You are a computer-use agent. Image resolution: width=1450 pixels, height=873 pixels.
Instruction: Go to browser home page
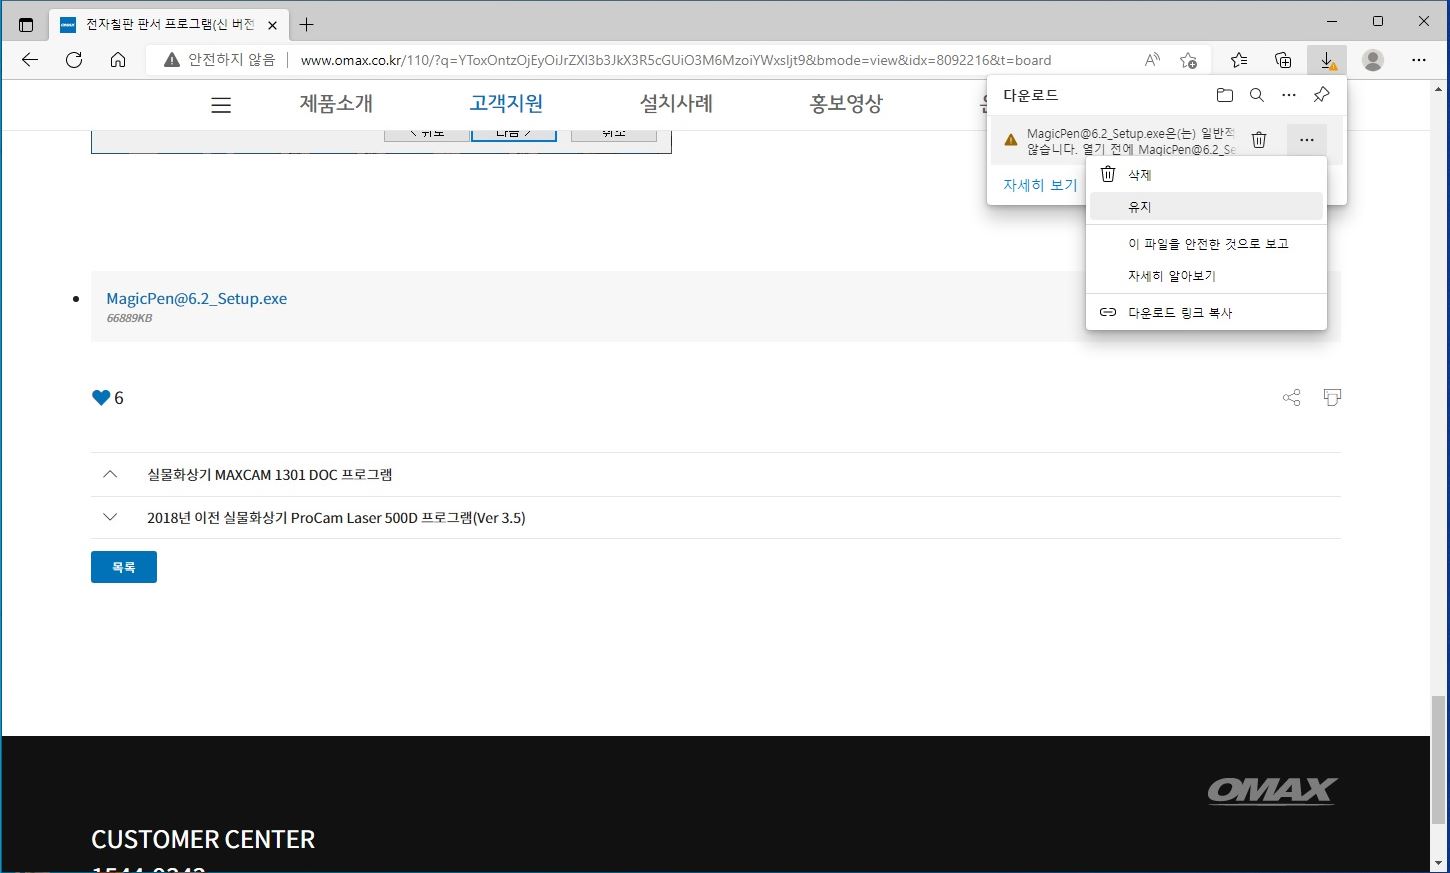[x=118, y=60]
